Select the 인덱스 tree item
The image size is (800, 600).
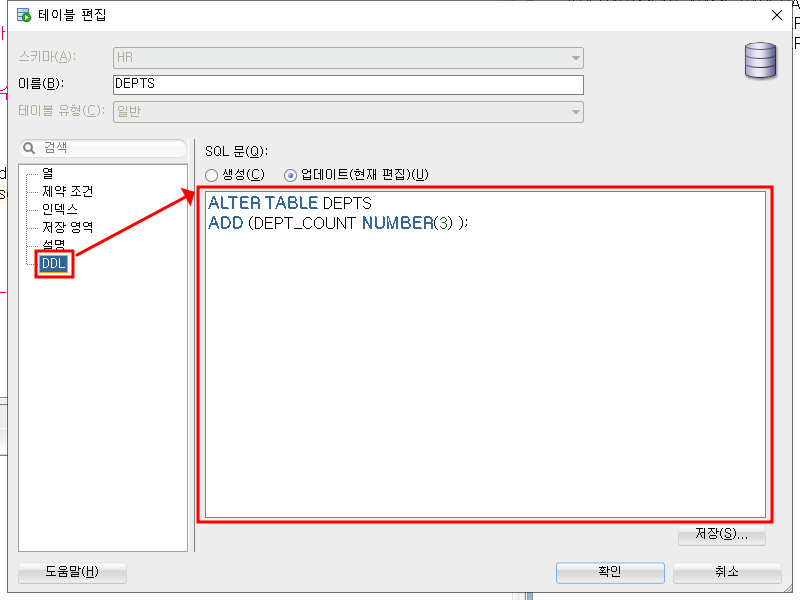60,209
